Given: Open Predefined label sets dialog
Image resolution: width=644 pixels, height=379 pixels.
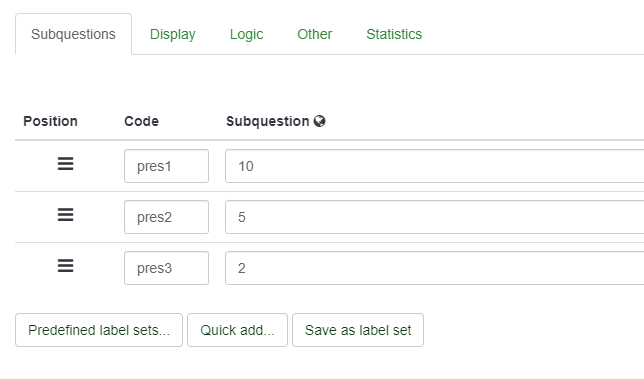Looking at the screenshot, I should coord(99,330).
